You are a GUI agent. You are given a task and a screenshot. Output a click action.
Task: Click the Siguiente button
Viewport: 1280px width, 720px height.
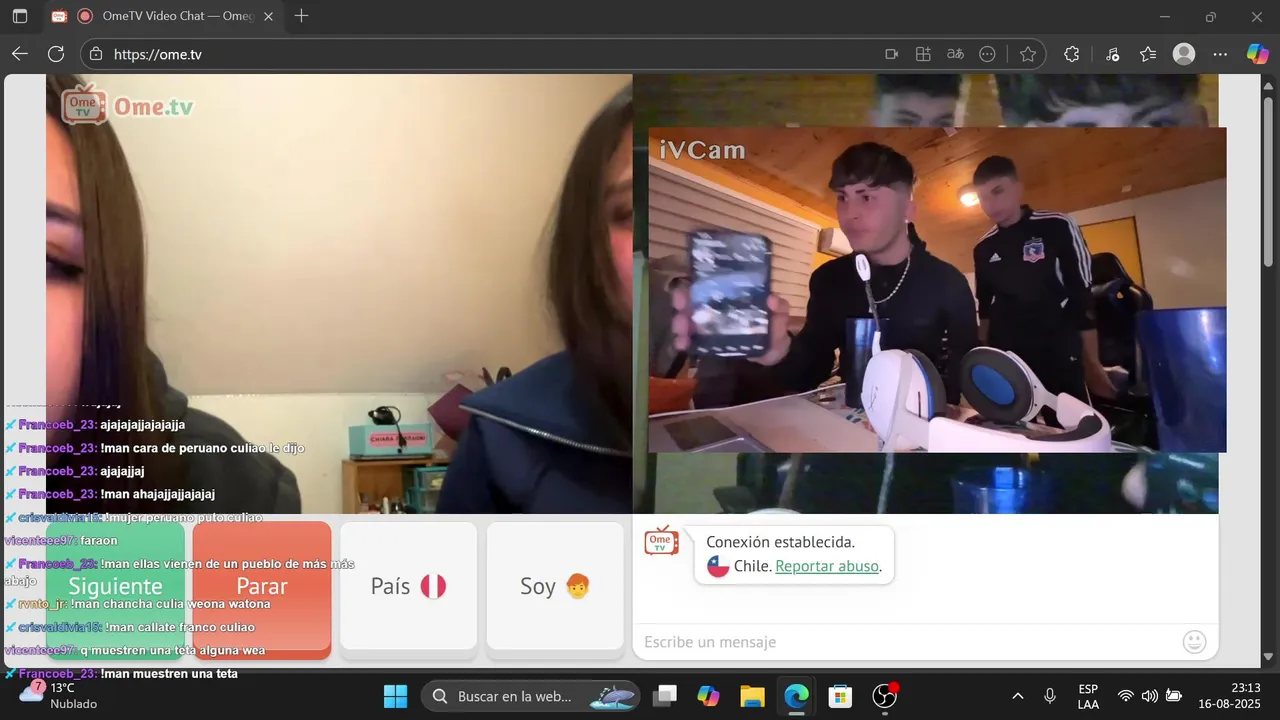(115, 586)
